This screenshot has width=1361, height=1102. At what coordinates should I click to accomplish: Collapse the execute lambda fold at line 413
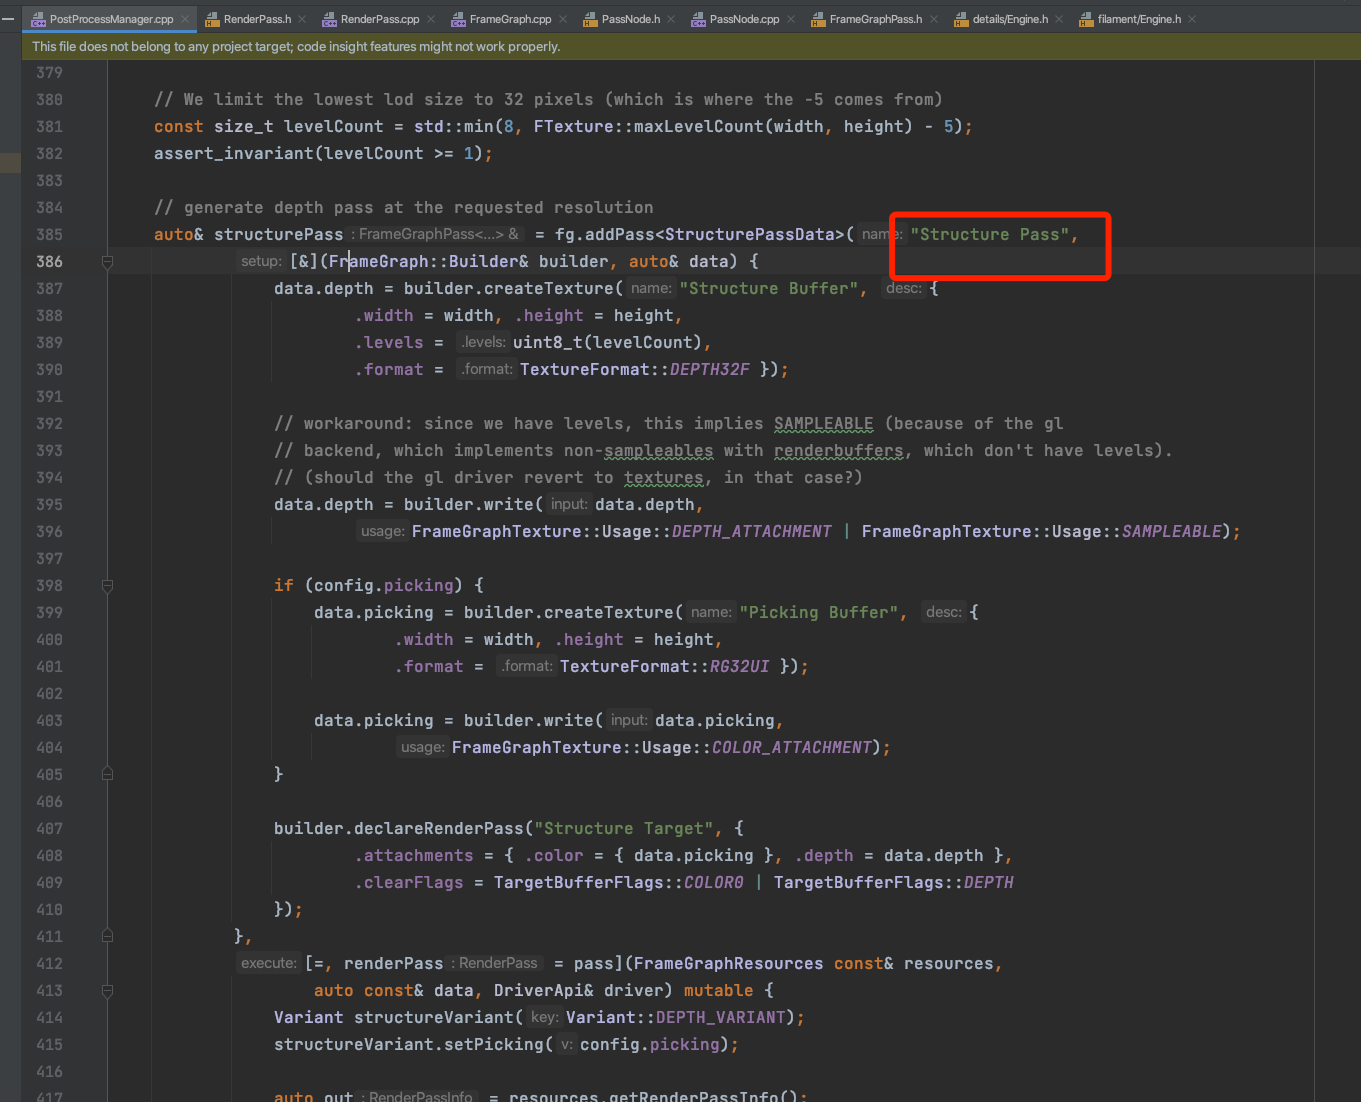[x=107, y=990]
